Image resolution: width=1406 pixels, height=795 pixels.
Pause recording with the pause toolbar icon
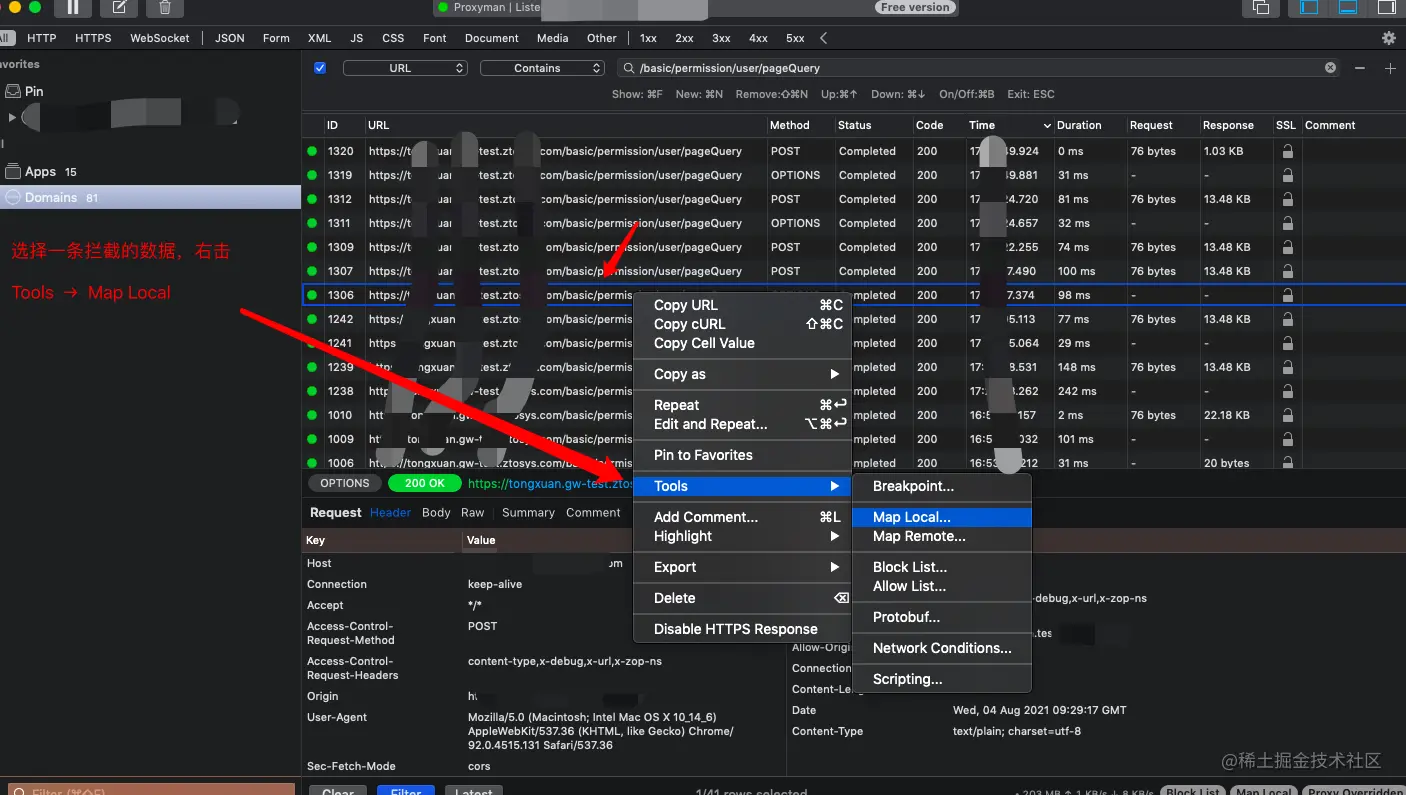pos(73,8)
